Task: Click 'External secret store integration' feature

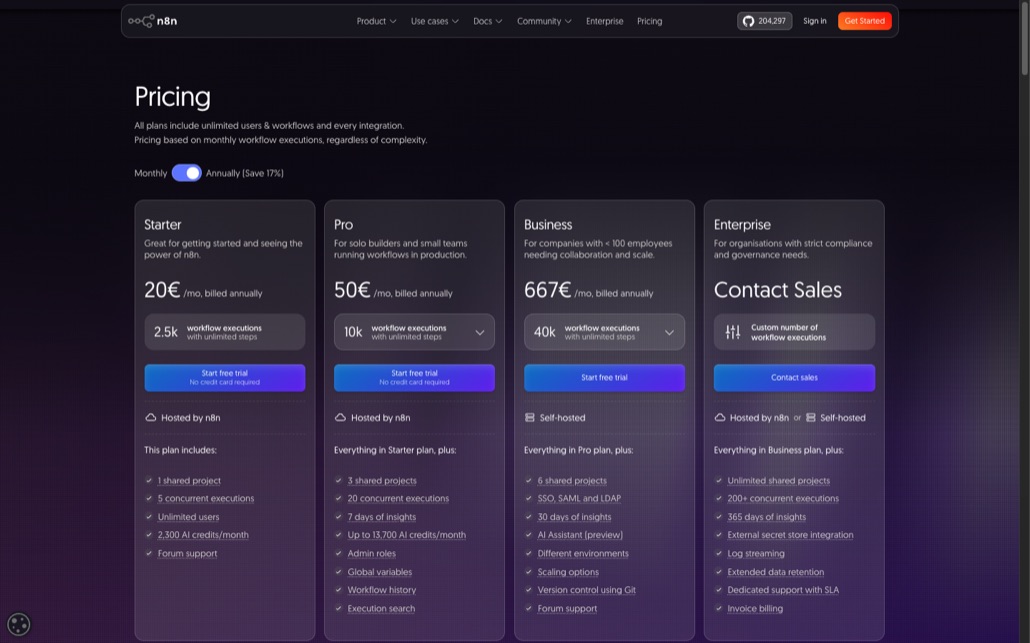Action: [790, 535]
